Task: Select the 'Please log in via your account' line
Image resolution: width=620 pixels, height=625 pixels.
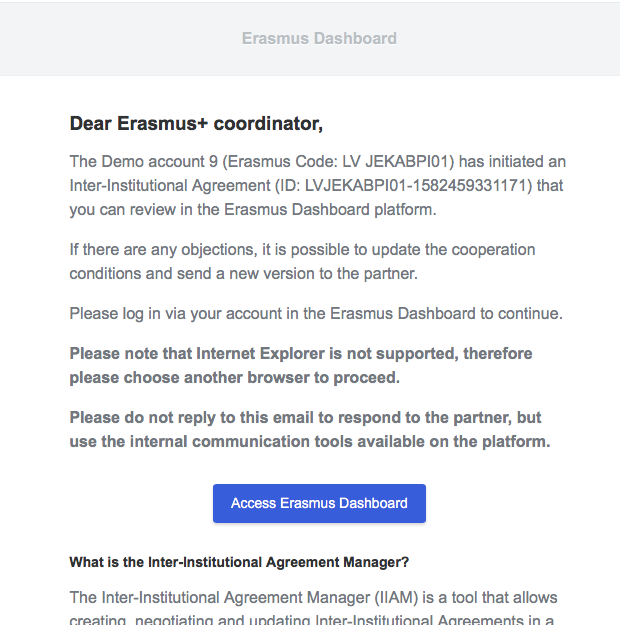Action: (316, 314)
